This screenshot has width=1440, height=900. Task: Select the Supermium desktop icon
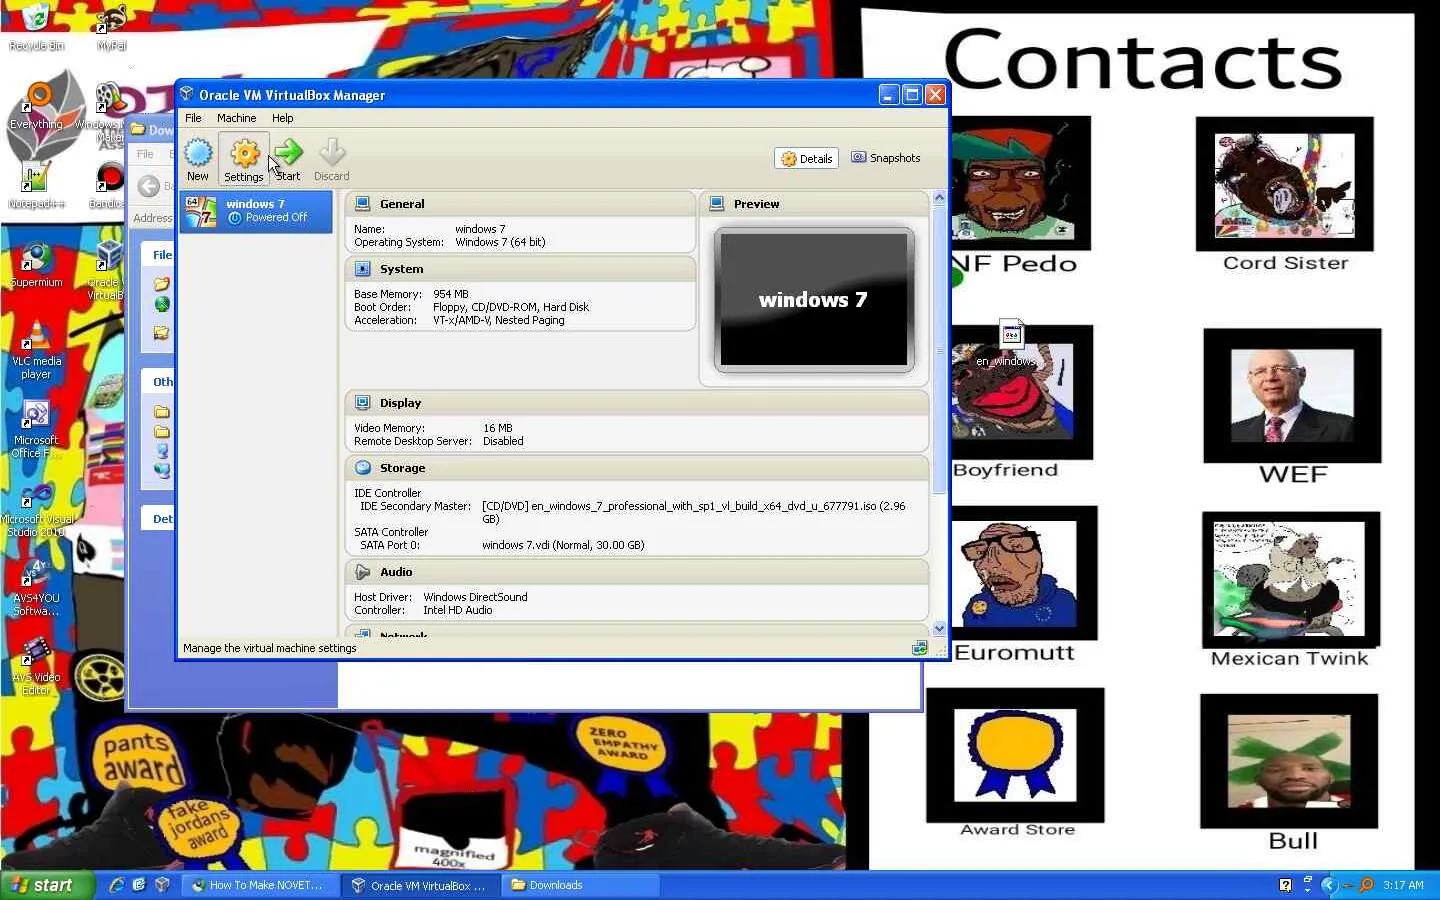coord(36,265)
